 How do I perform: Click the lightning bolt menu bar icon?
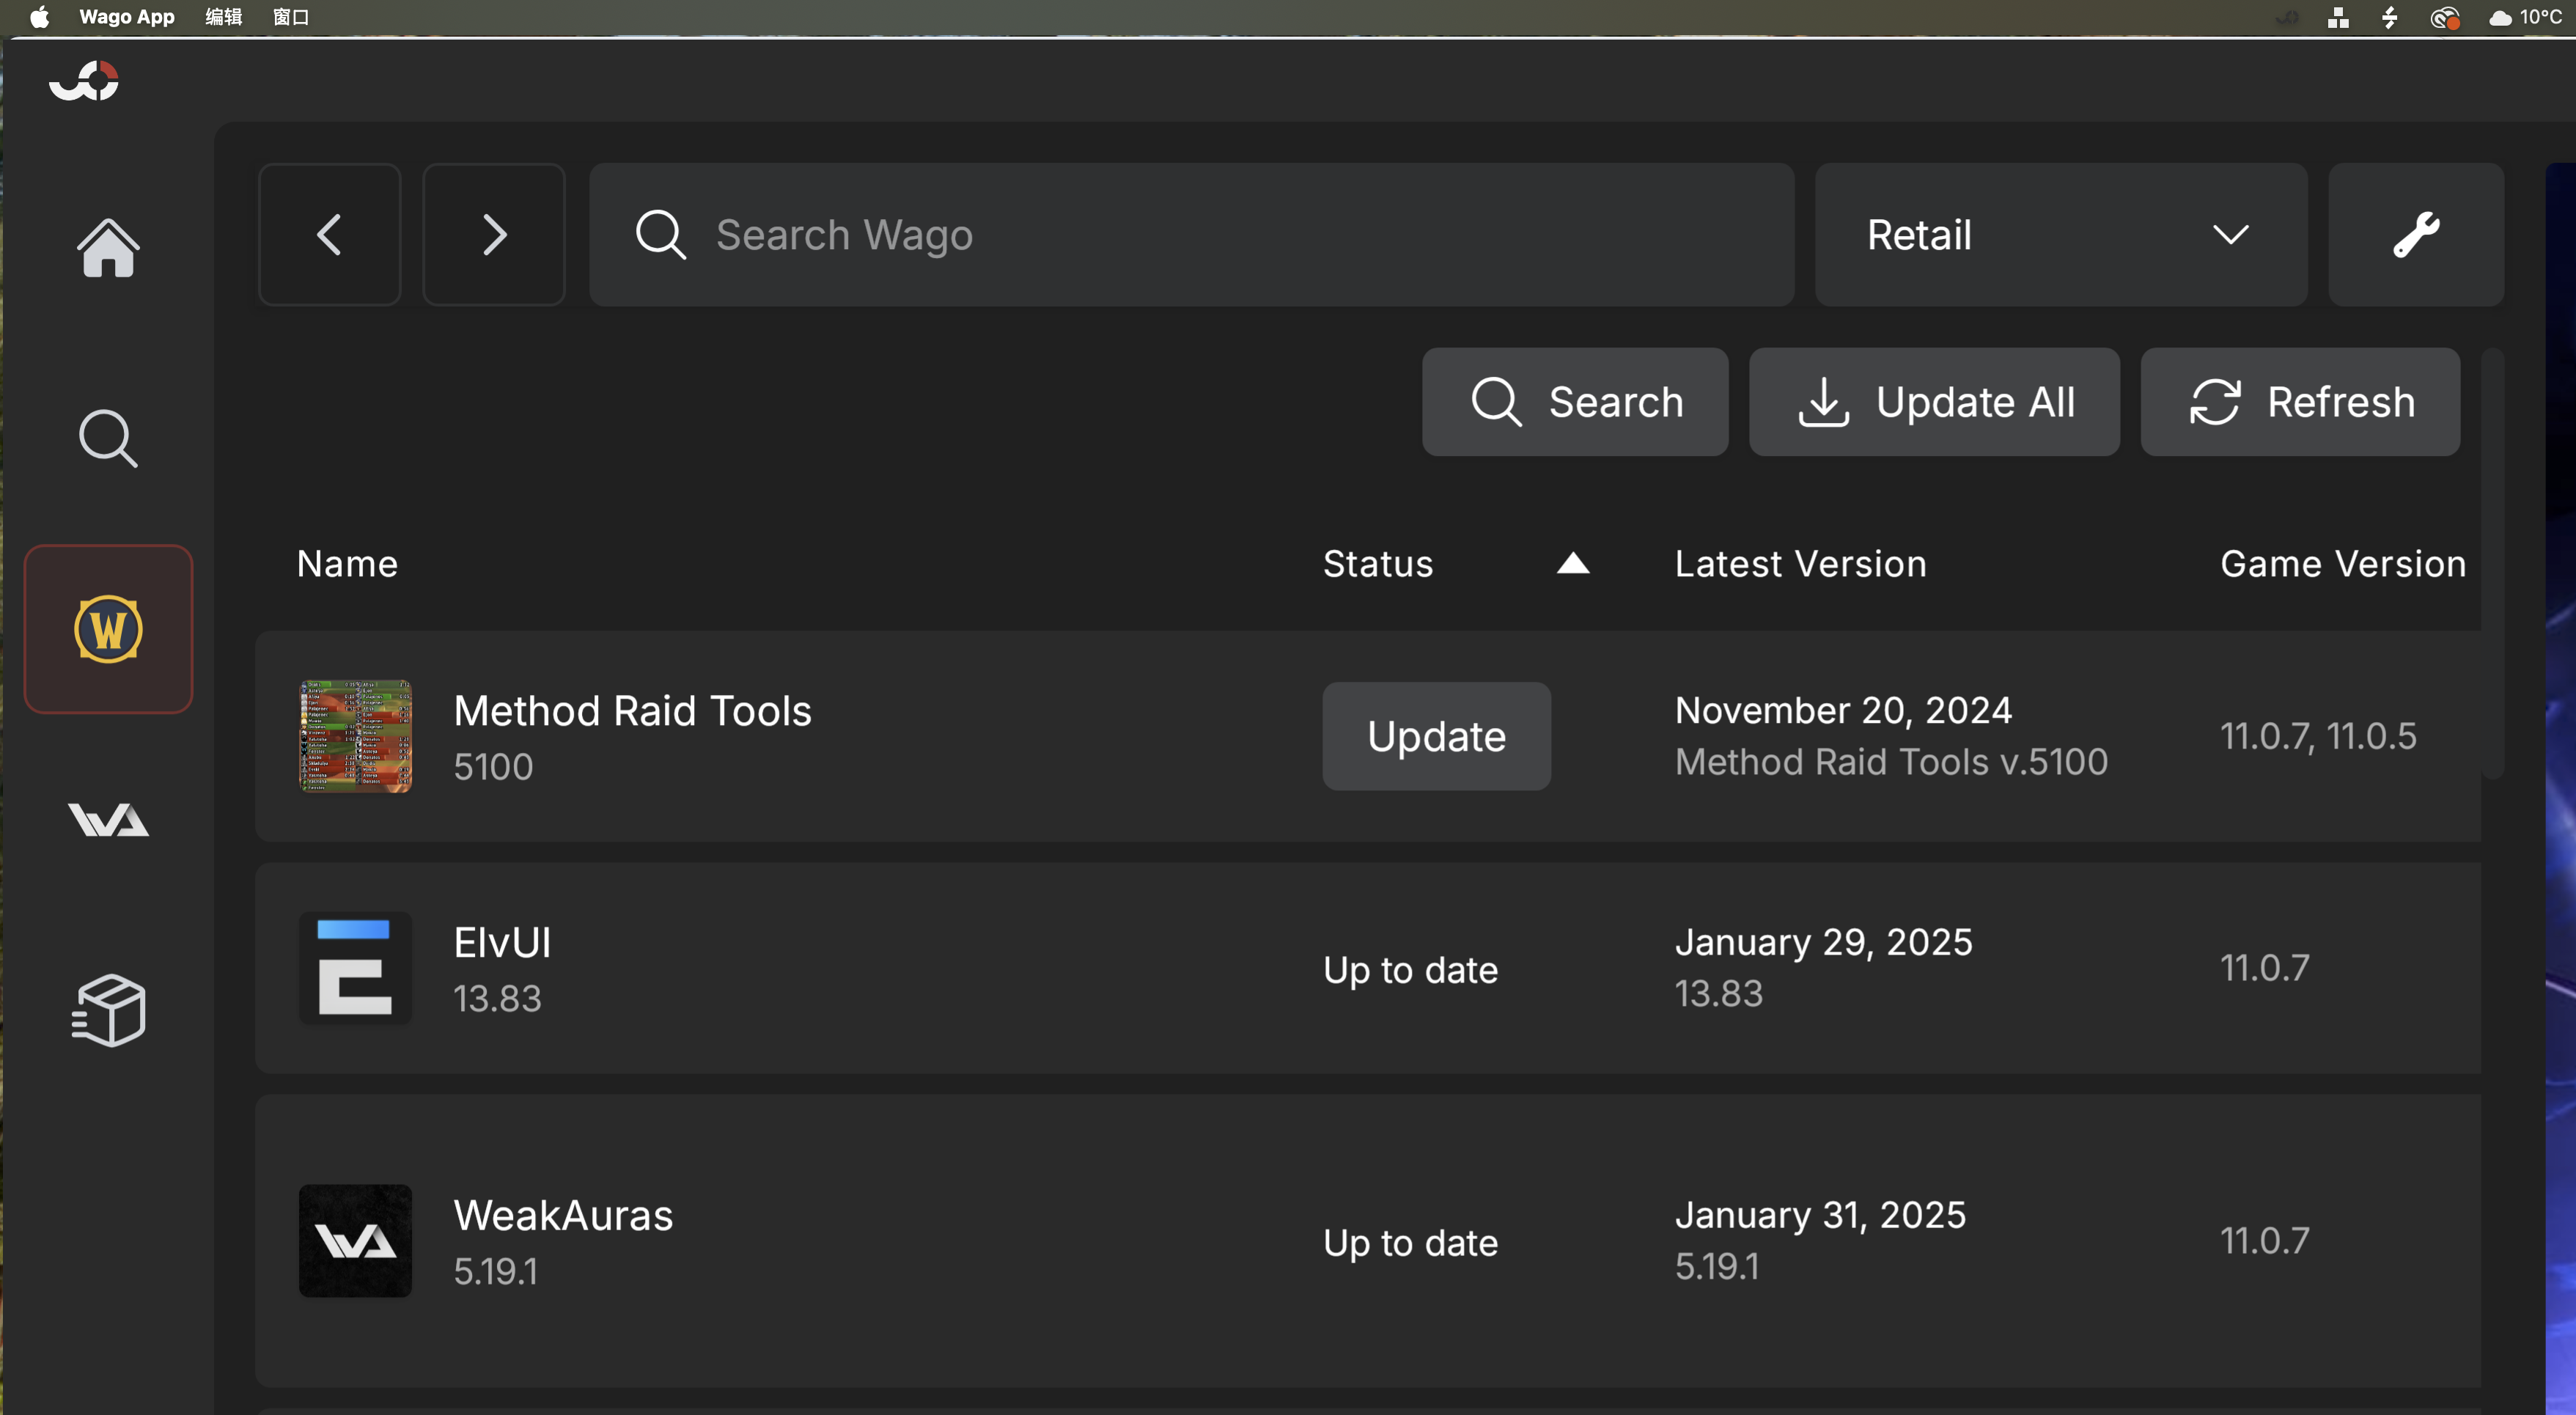coord(2390,17)
